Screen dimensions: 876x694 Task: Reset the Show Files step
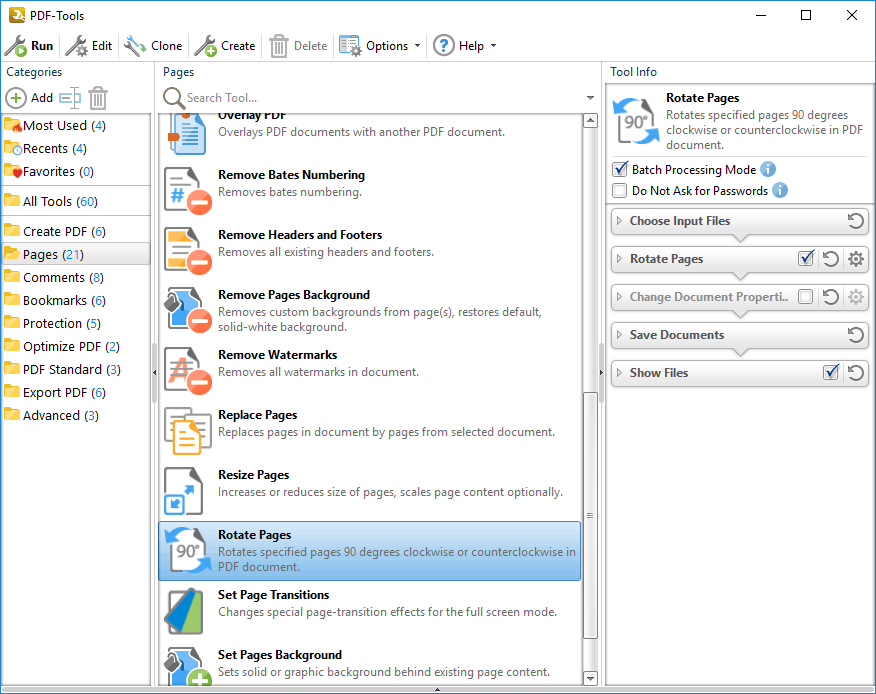click(855, 373)
